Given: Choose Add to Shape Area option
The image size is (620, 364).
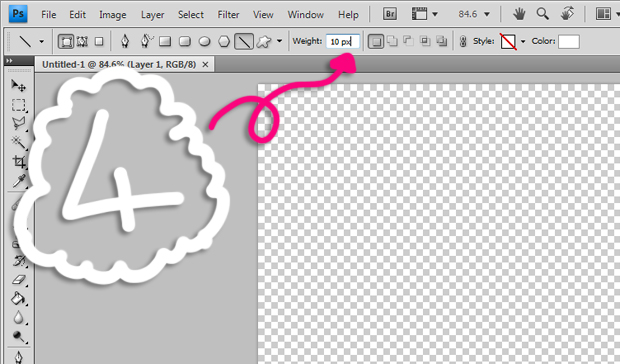Looking at the screenshot, I should click(392, 41).
